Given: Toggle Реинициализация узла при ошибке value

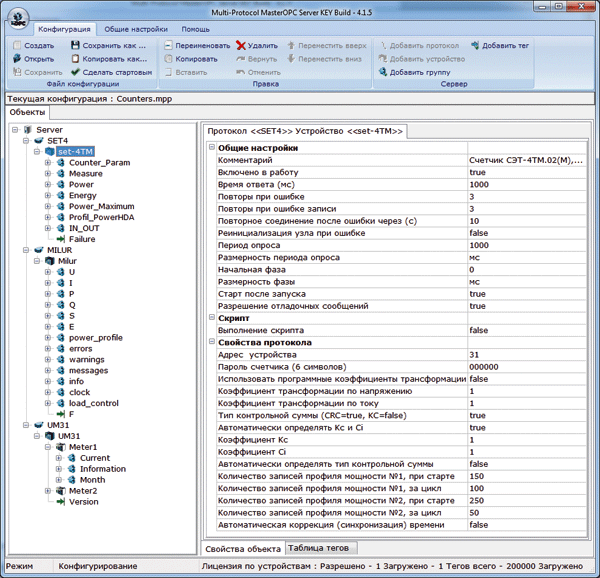Looking at the screenshot, I should point(527,233).
